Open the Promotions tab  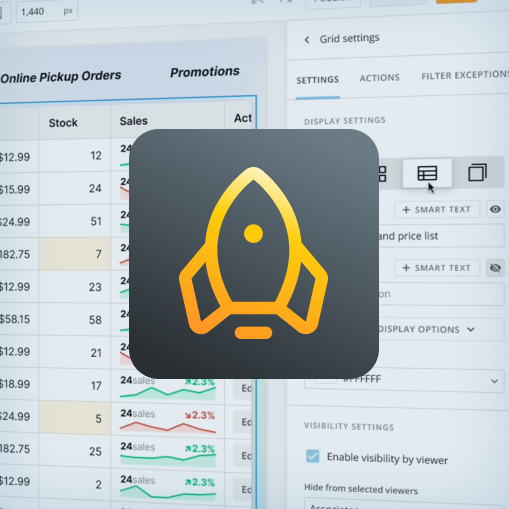pyautogui.click(x=205, y=72)
